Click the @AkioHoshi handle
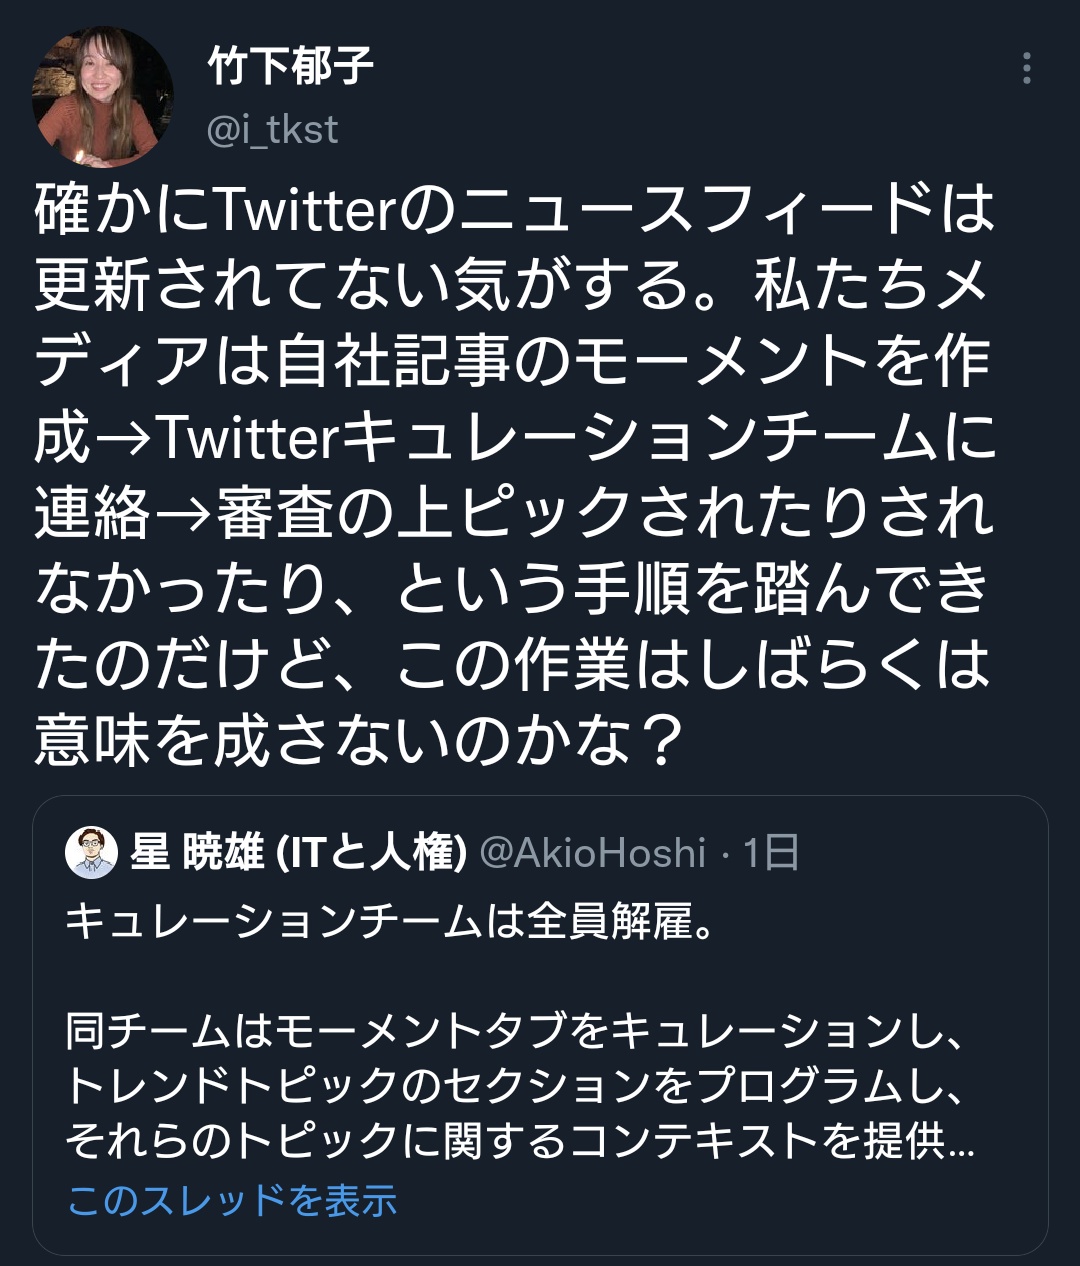 (593, 853)
